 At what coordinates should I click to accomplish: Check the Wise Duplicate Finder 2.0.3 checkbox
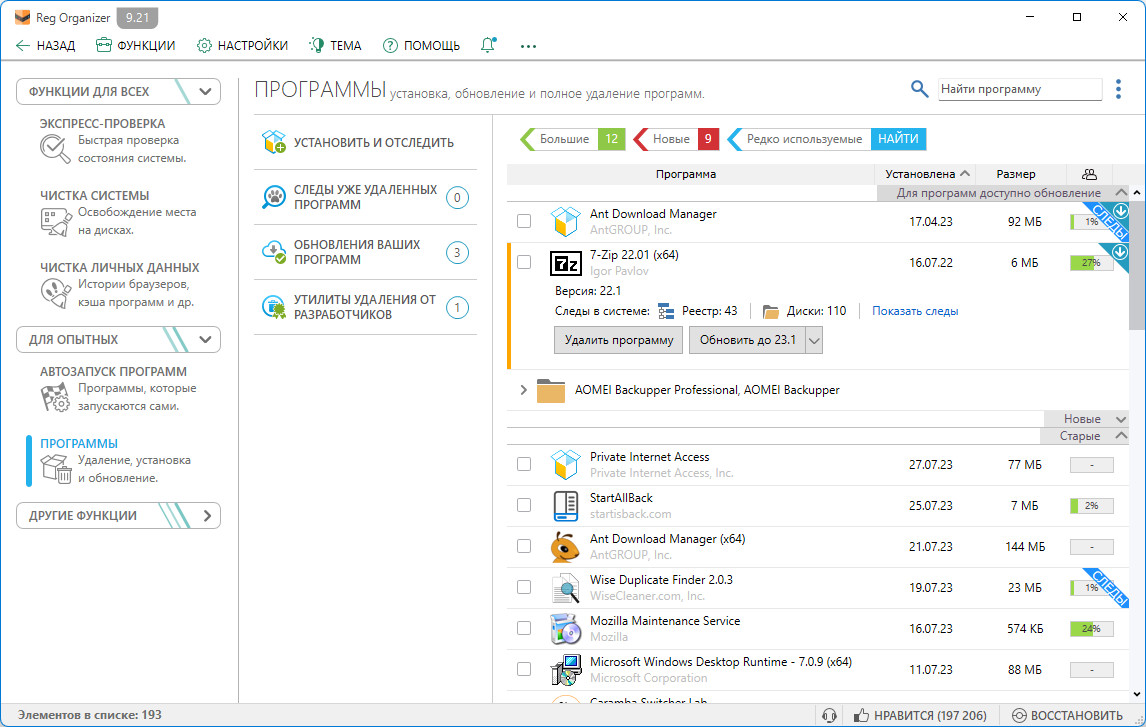(524, 587)
